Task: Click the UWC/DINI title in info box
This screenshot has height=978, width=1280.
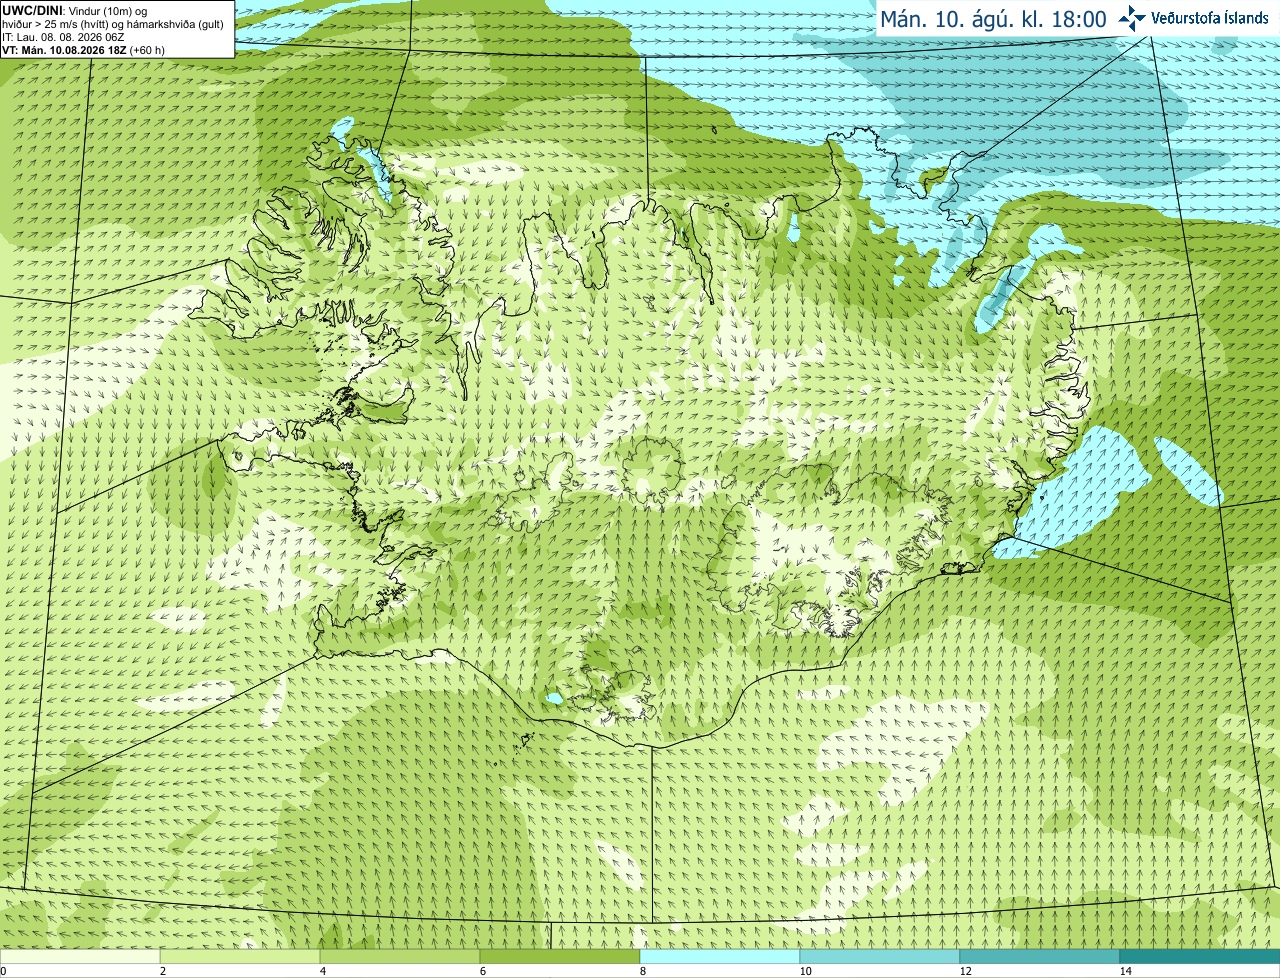Action: [32, 10]
